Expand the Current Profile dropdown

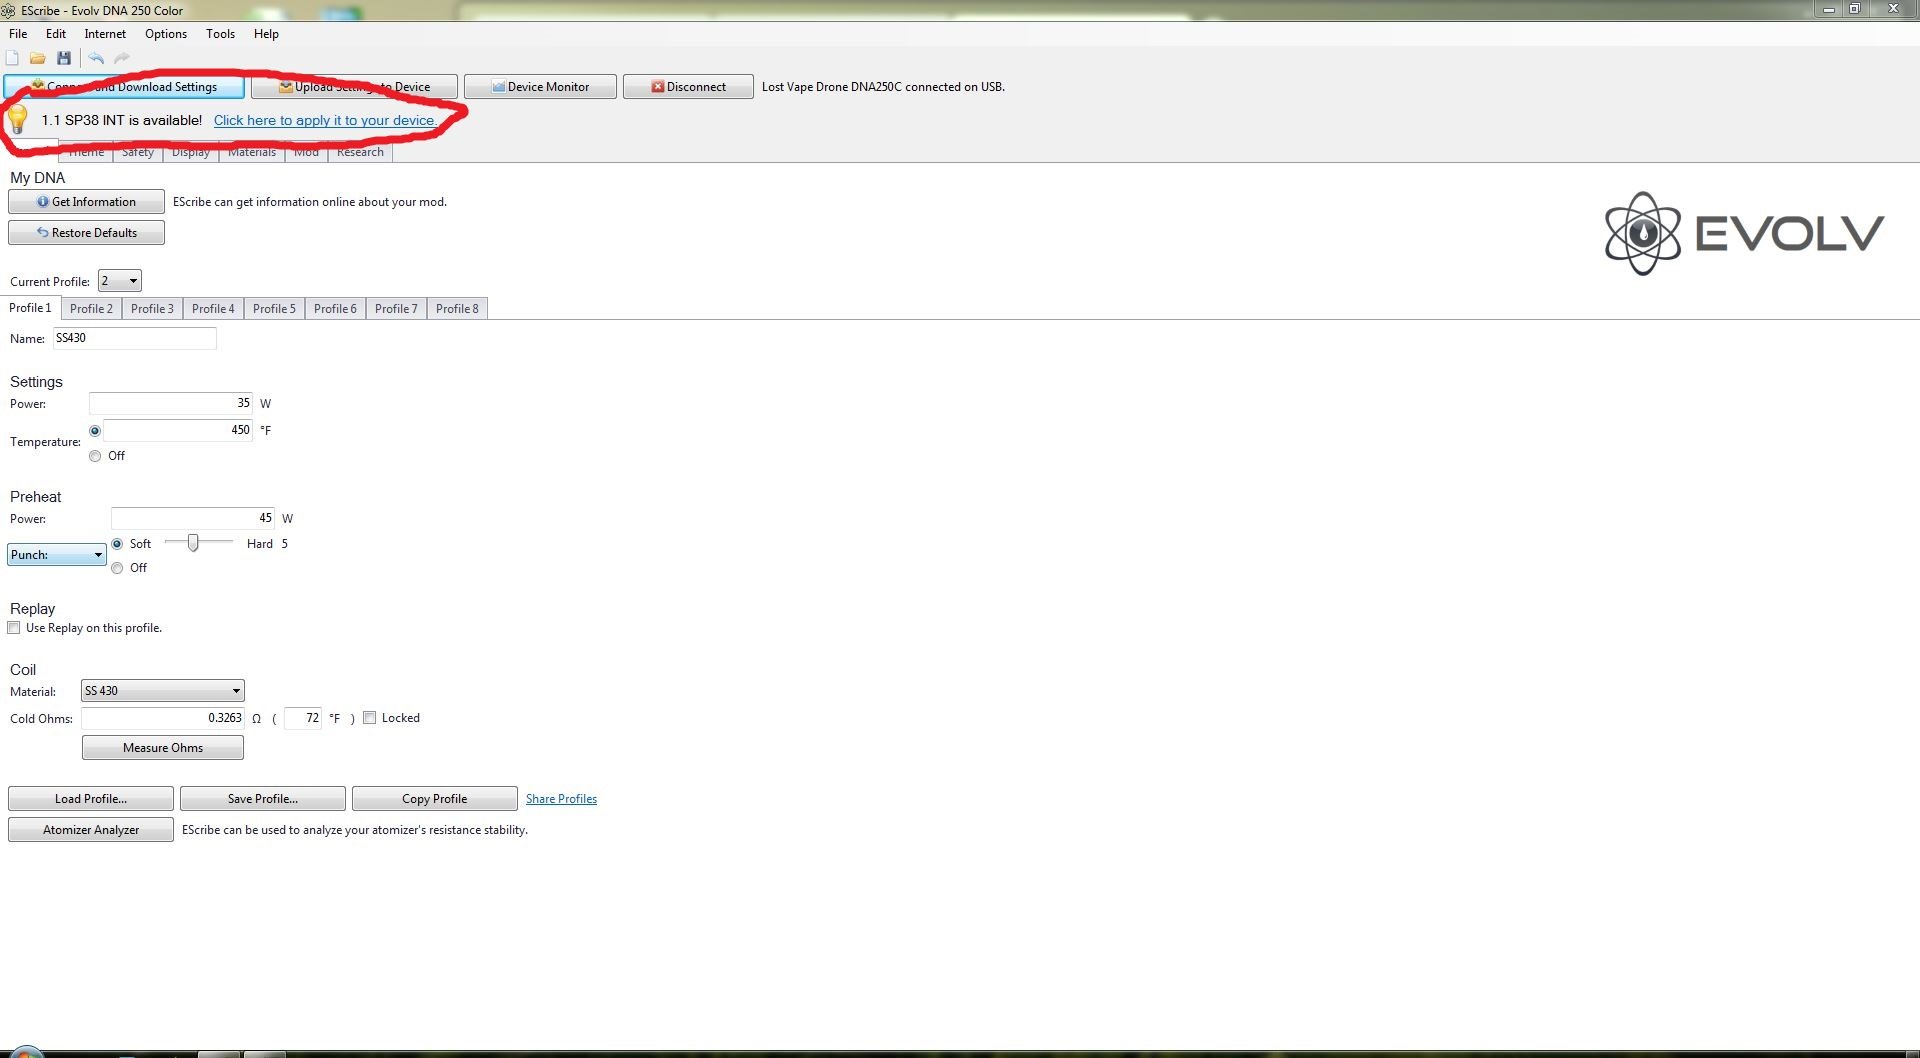120,281
